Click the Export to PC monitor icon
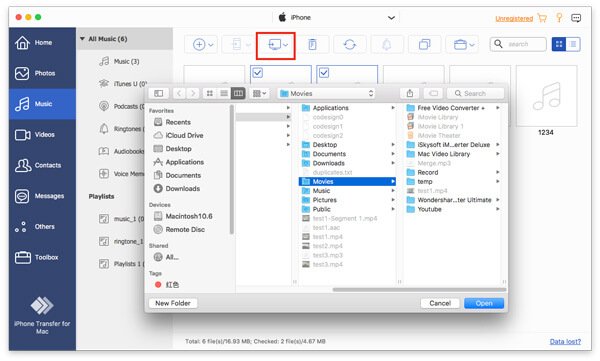The width and height of the screenshot is (600, 361). [x=276, y=45]
